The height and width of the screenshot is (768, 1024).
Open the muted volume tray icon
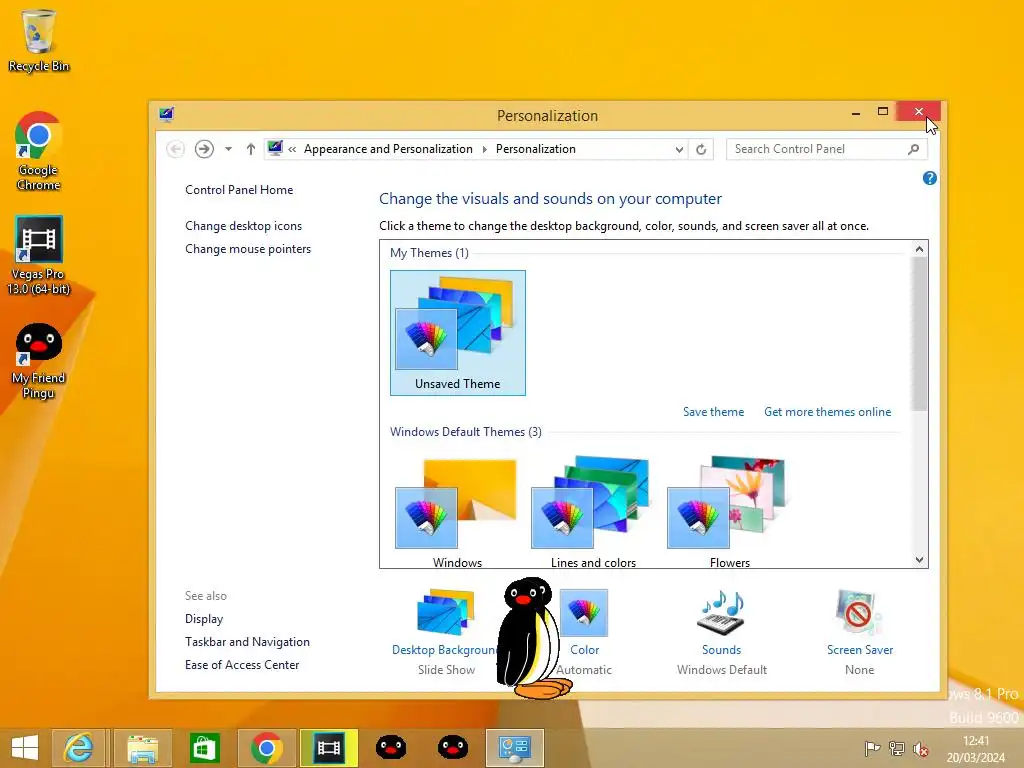pyautogui.click(x=921, y=748)
